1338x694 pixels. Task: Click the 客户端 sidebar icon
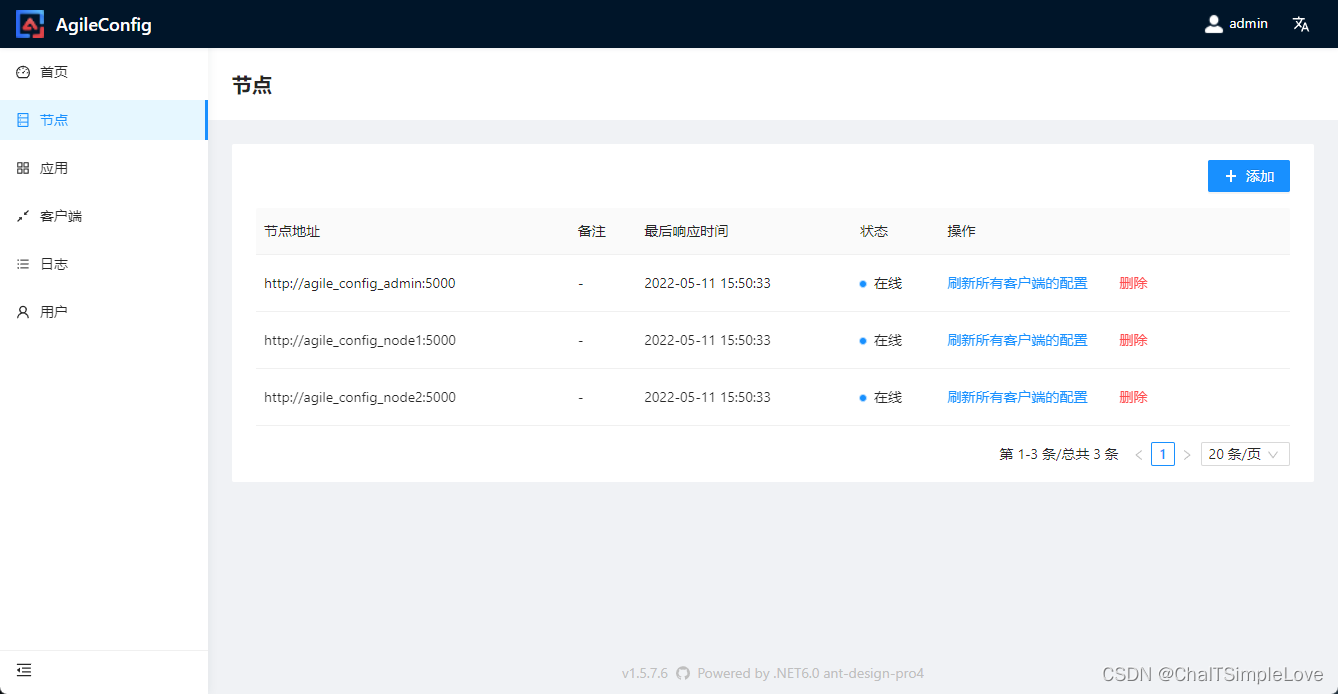tap(23, 215)
